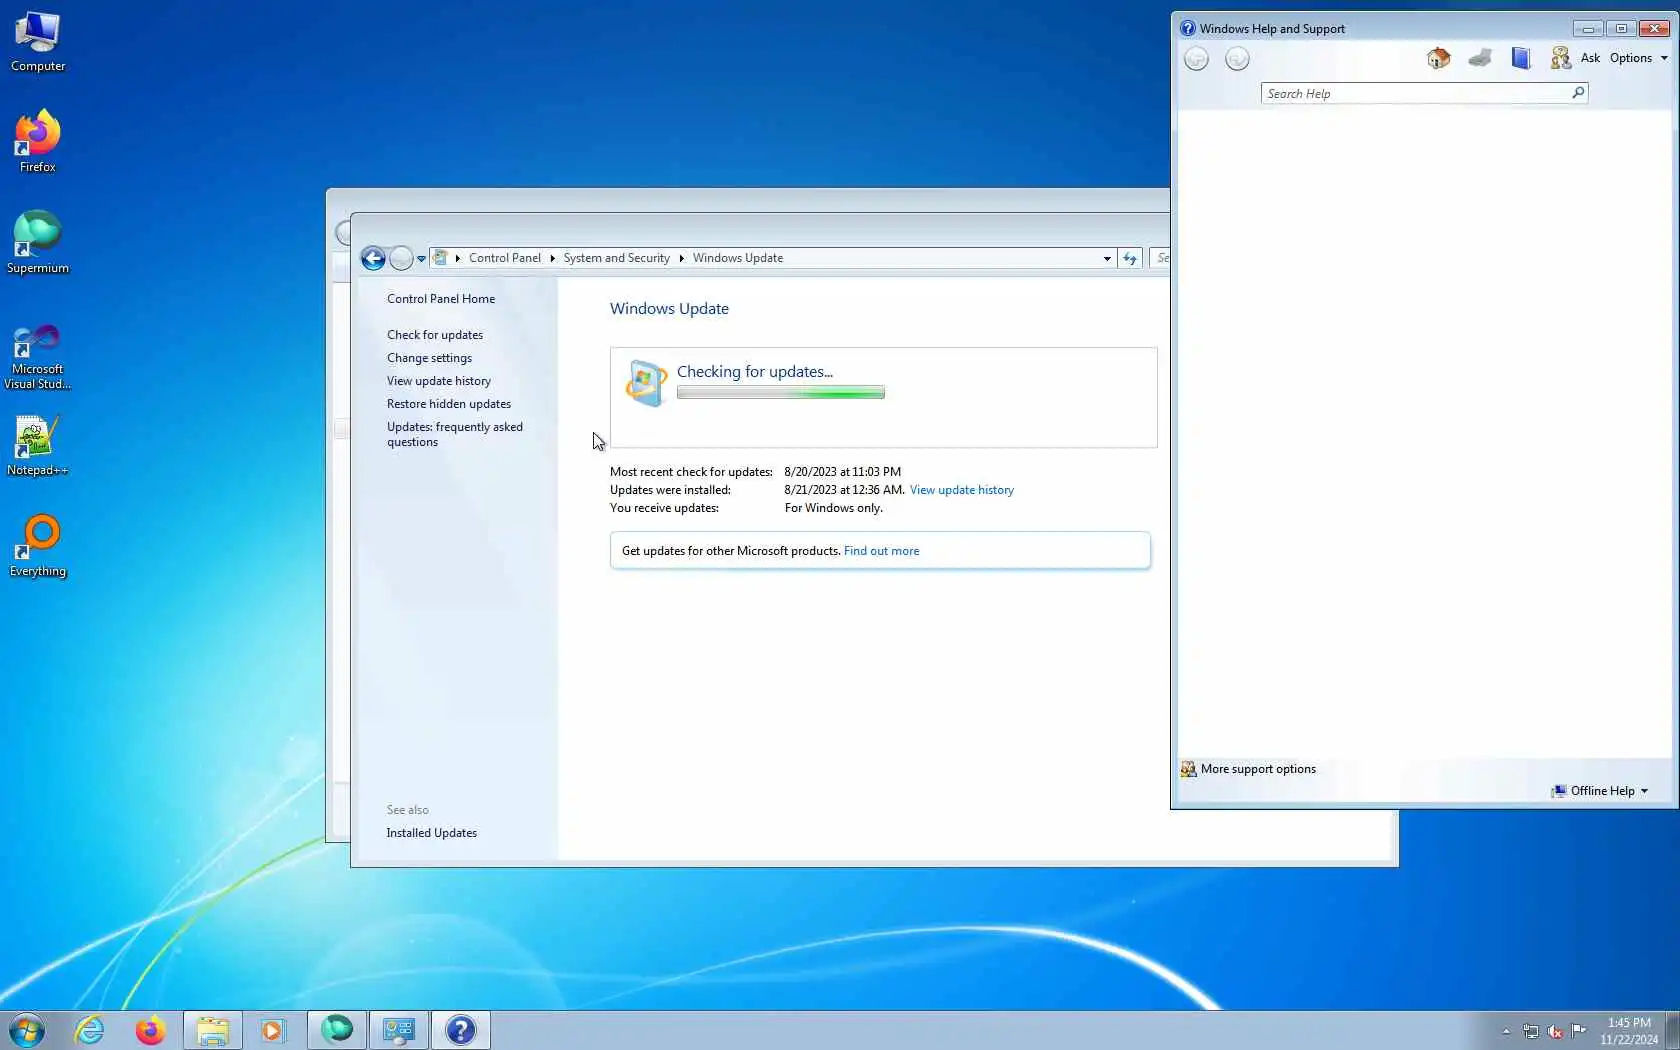The image size is (1680, 1050).
Task: Open Control Panel Home link
Action: coord(441,299)
